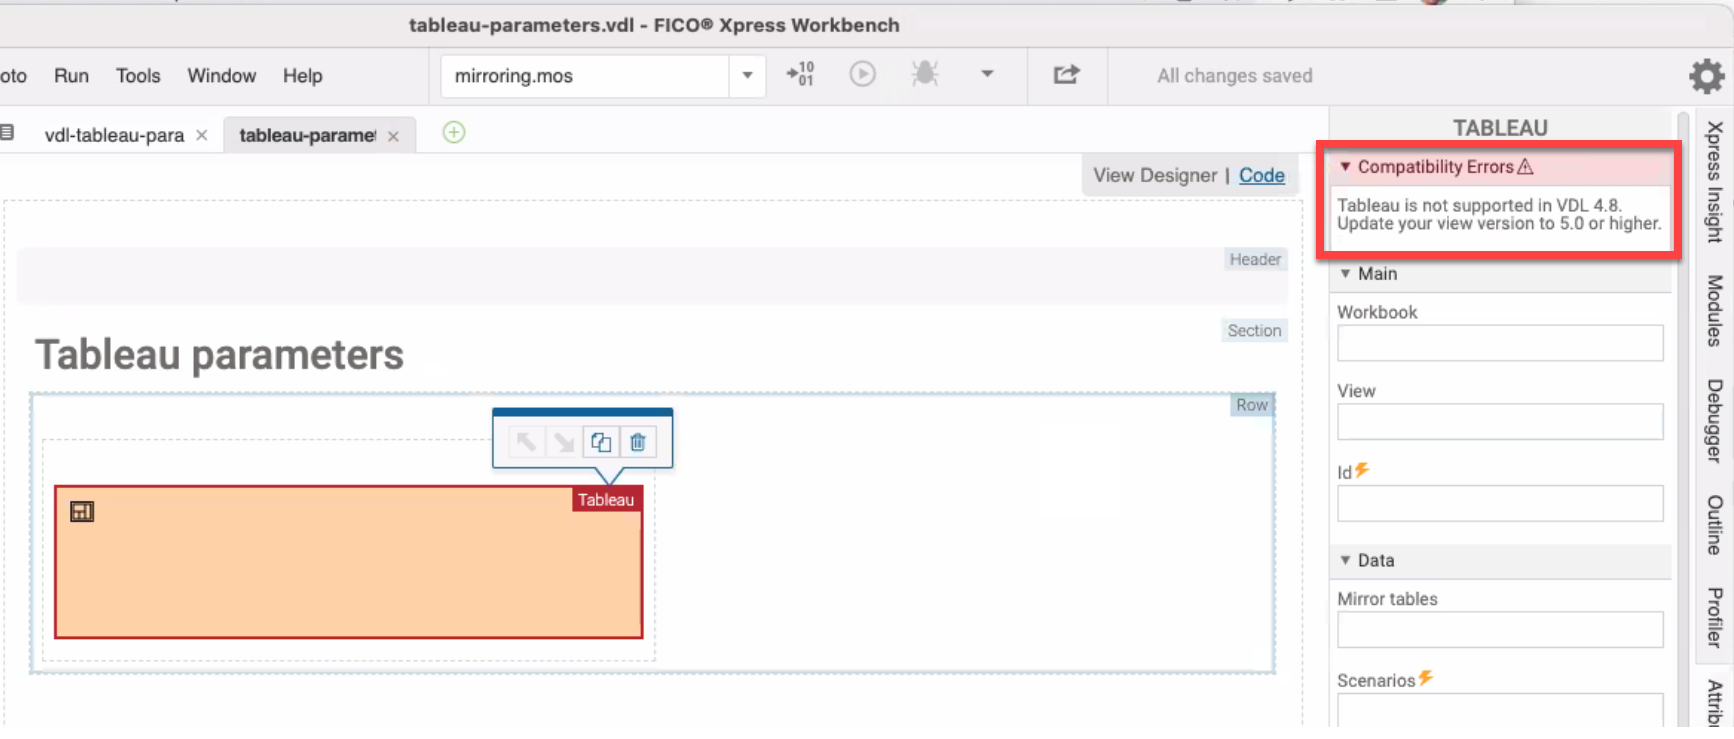Open the Tools menu

[x=138, y=76]
